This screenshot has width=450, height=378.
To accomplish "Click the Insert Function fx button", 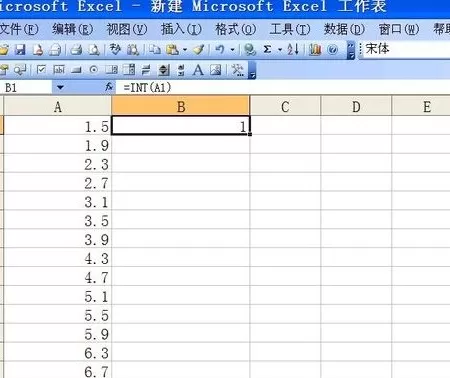I will point(109,87).
